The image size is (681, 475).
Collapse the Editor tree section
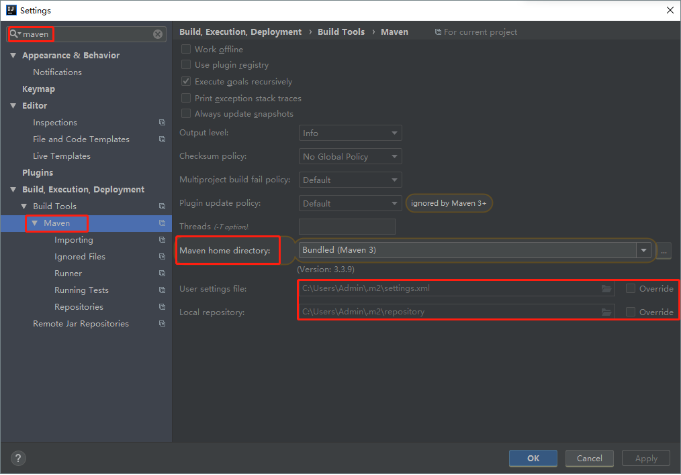pyautogui.click(x=13, y=106)
